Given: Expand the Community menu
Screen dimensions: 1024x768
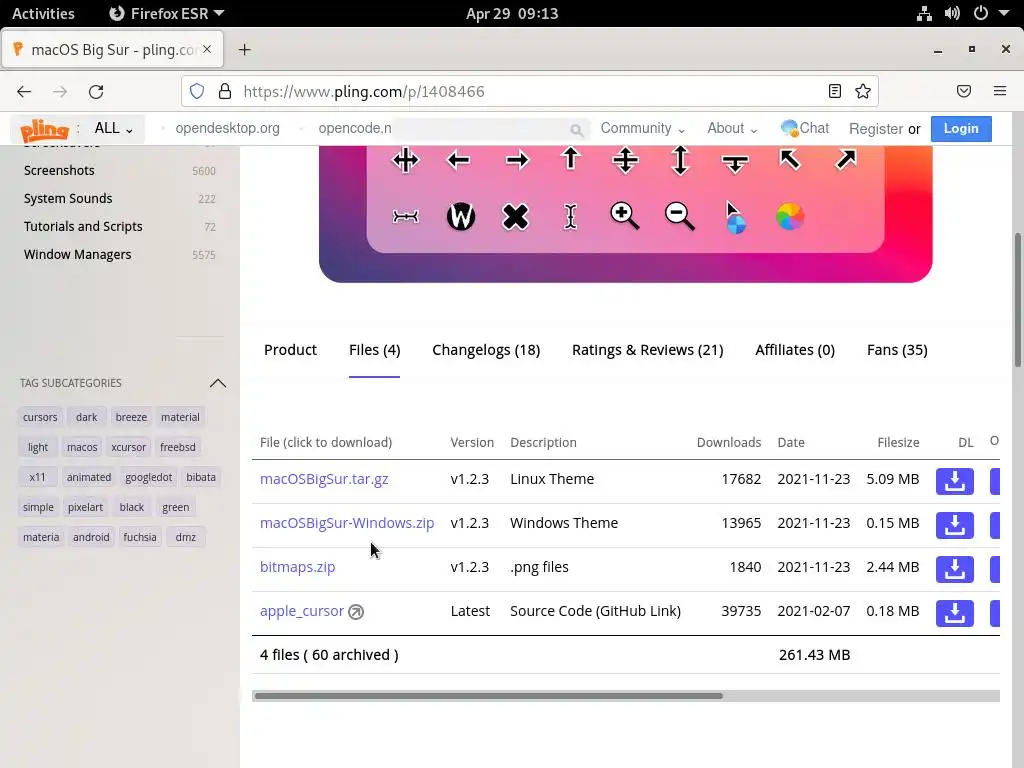Looking at the screenshot, I should coord(643,128).
